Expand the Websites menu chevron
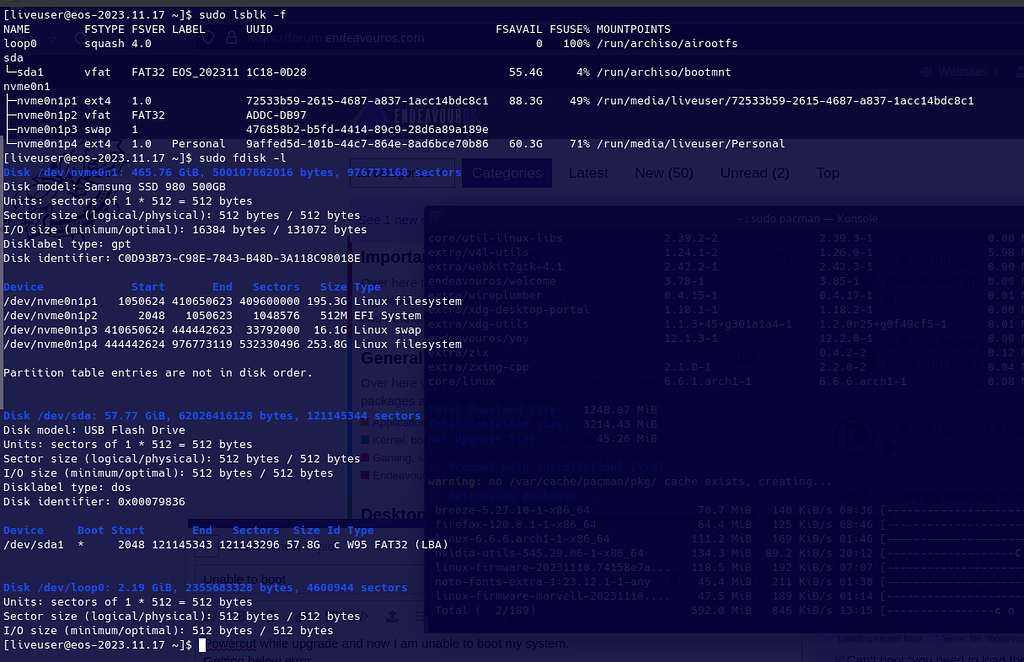This screenshot has height=662, width=1024. point(998,72)
